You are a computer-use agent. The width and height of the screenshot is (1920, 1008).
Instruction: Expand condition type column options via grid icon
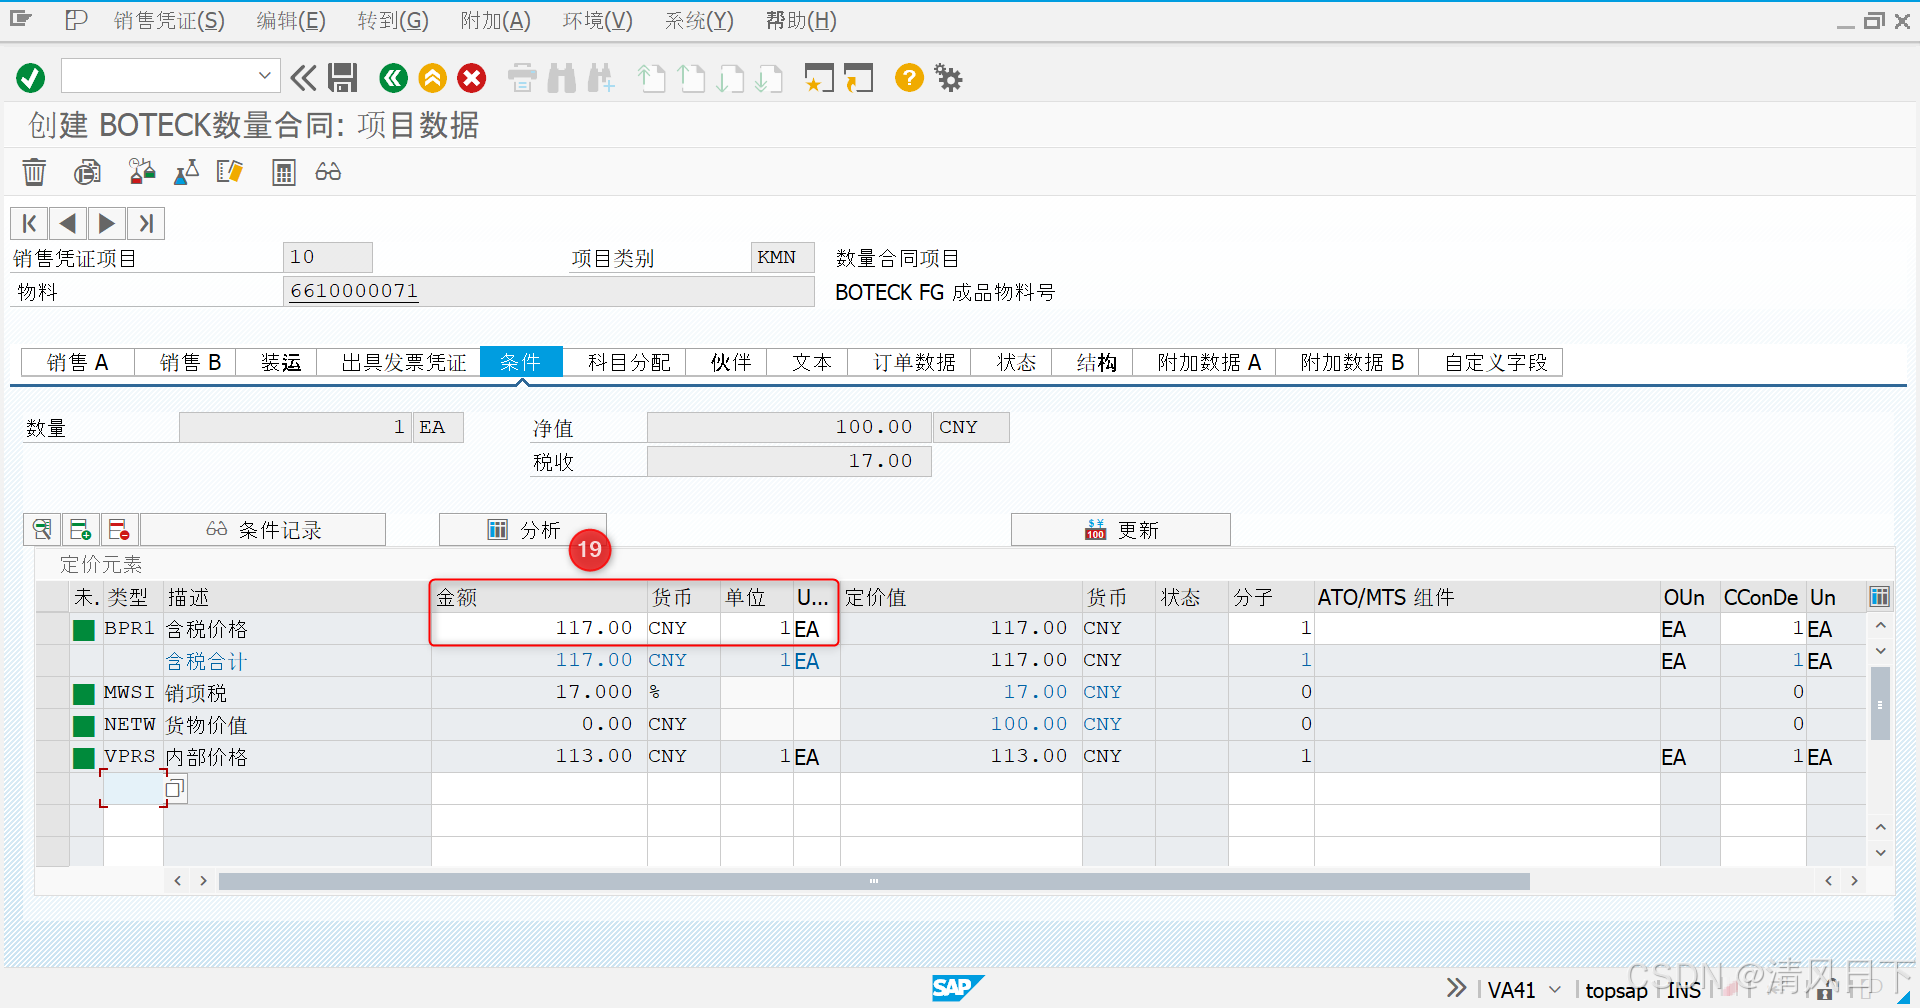point(1879,596)
